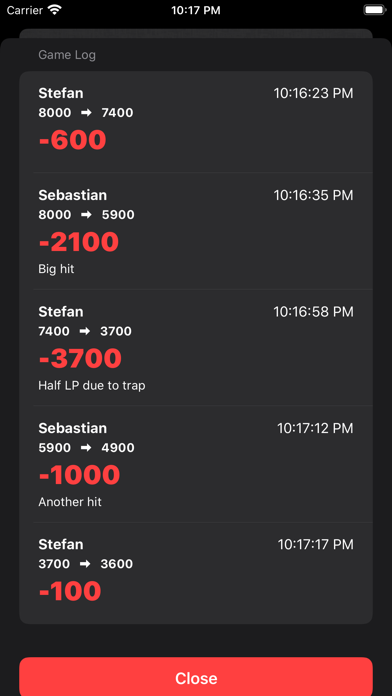The image size is (392, 696).
Task: Click arrow between 3700 and 3600
Action: tap(85, 564)
